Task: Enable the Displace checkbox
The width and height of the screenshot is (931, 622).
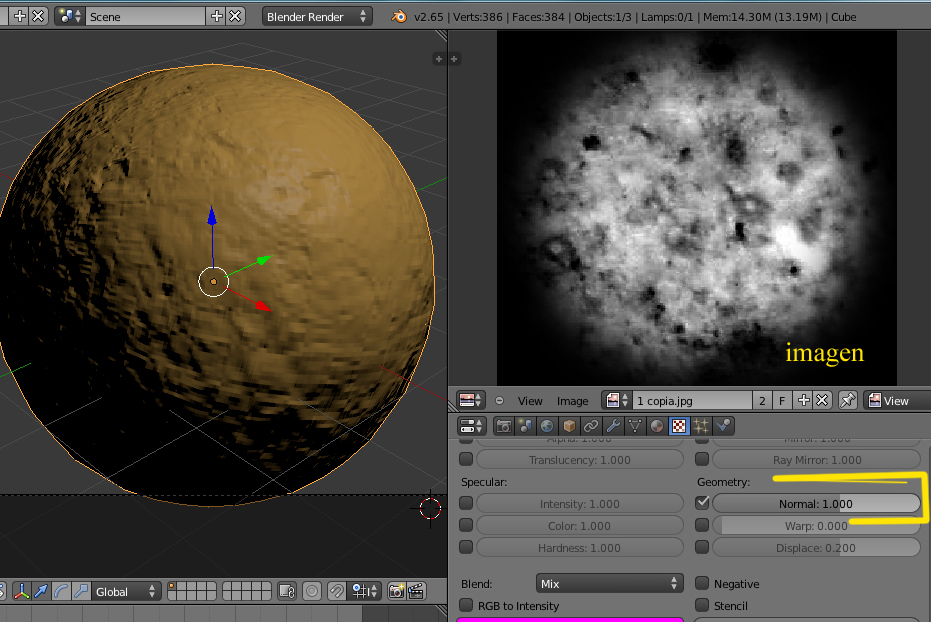Action: pyautogui.click(x=702, y=547)
